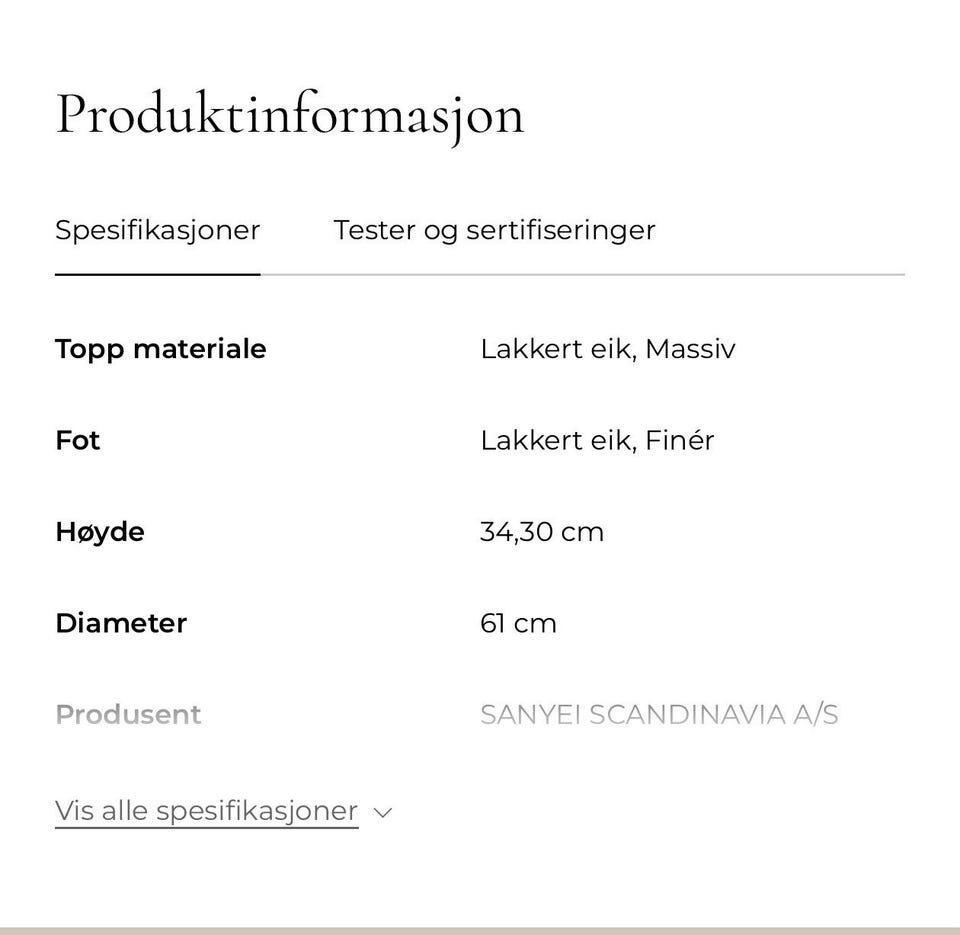Viewport: 960px width, 935px height.
Task: Select the Diameter label
Action: 121,623
